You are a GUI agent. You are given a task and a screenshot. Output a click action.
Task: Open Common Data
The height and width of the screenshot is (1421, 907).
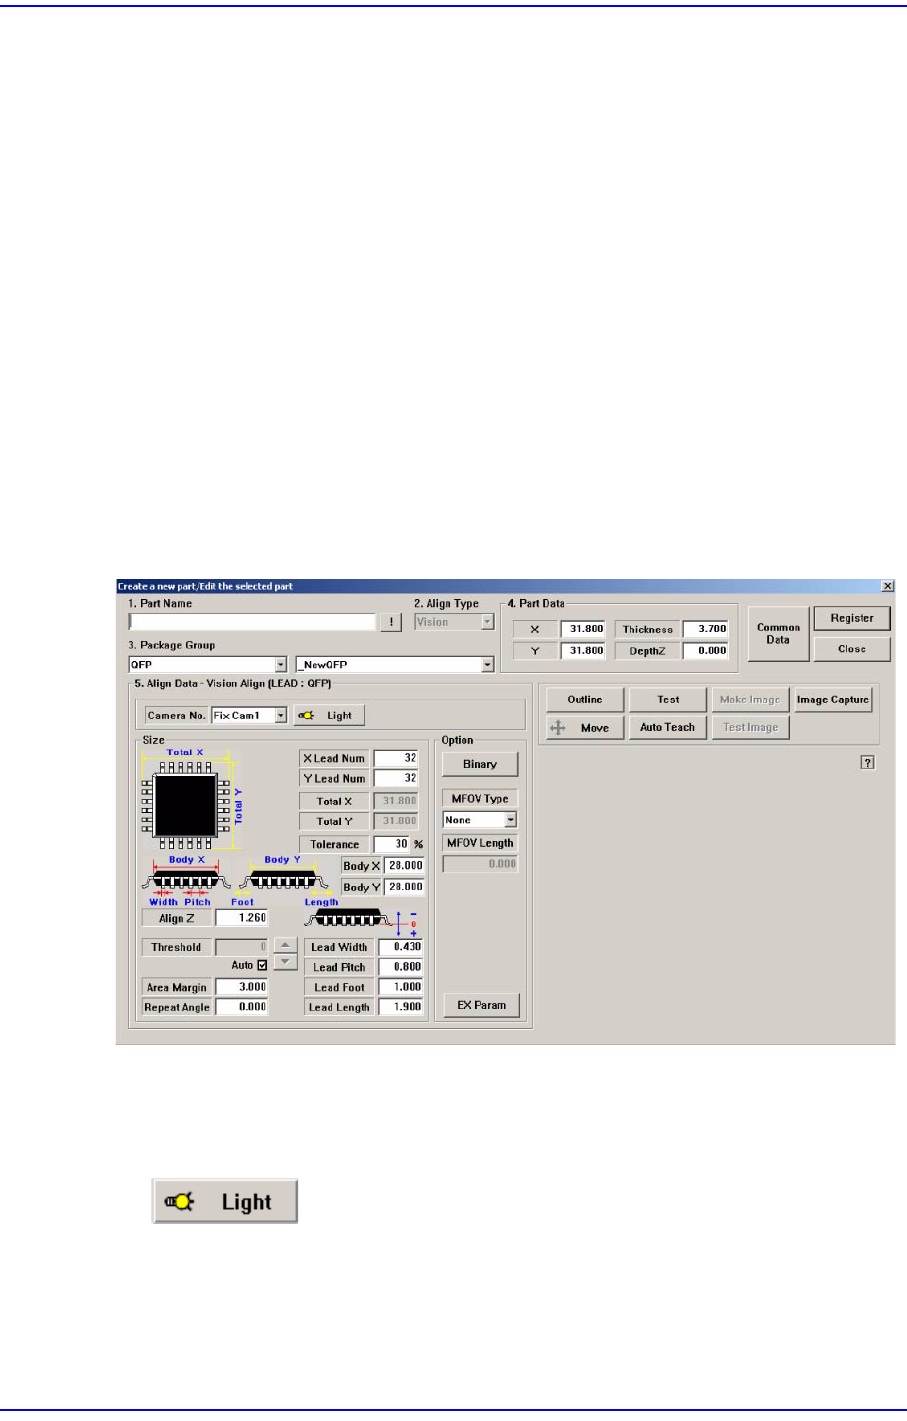coord(778,634)
